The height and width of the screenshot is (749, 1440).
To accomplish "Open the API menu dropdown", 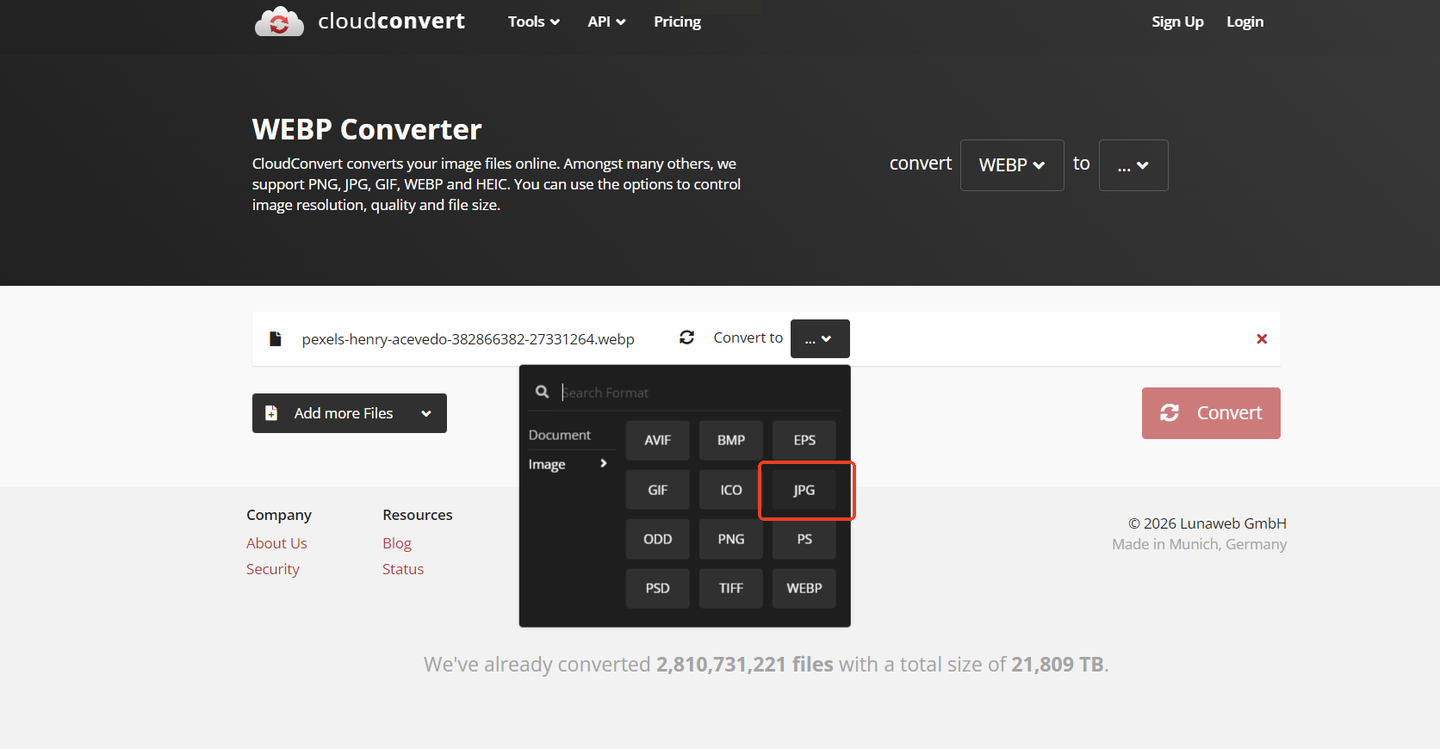I will click(606, 22).
